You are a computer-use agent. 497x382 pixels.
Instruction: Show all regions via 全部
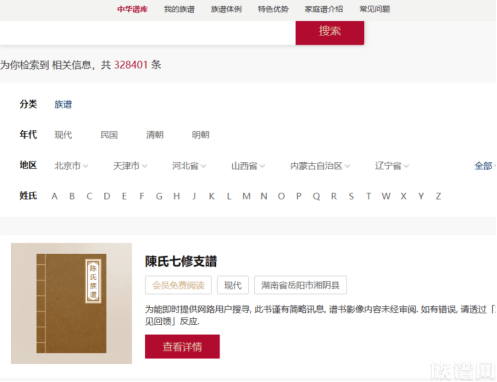point(485,166)
